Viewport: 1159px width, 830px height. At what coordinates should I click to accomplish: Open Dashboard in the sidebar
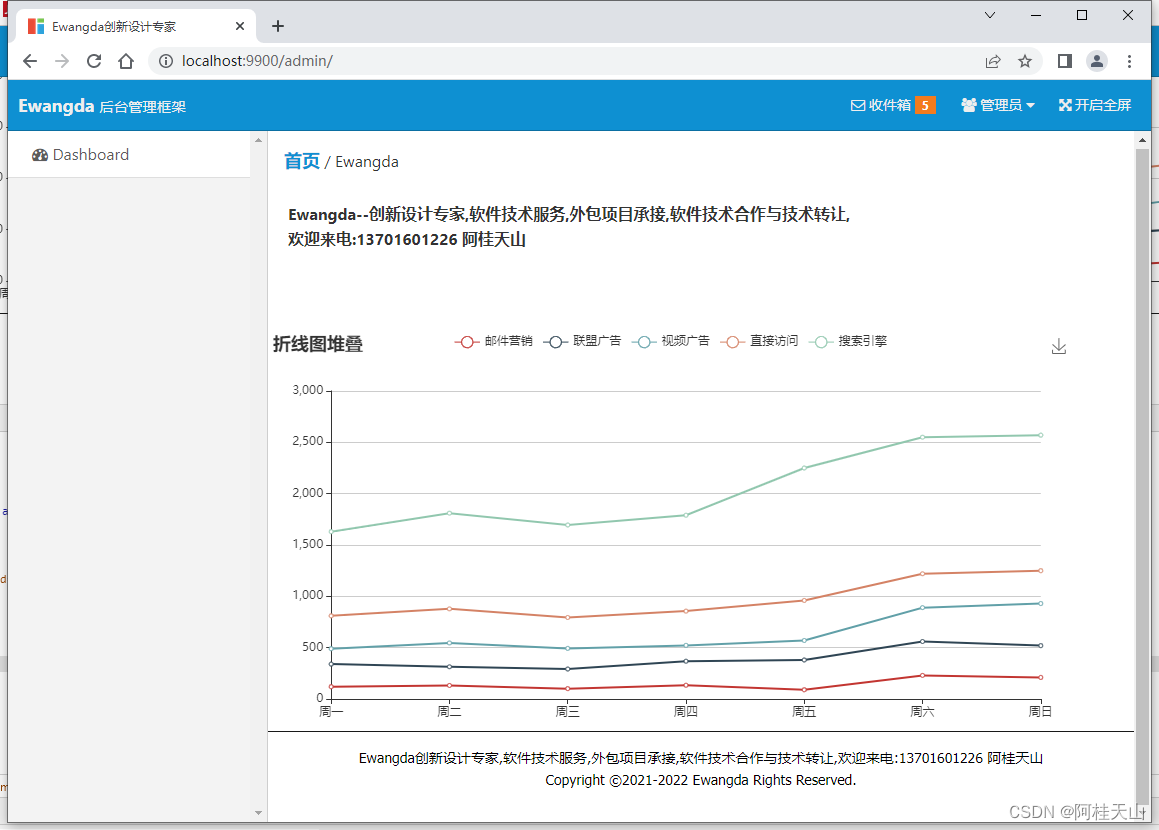[80, 154]
